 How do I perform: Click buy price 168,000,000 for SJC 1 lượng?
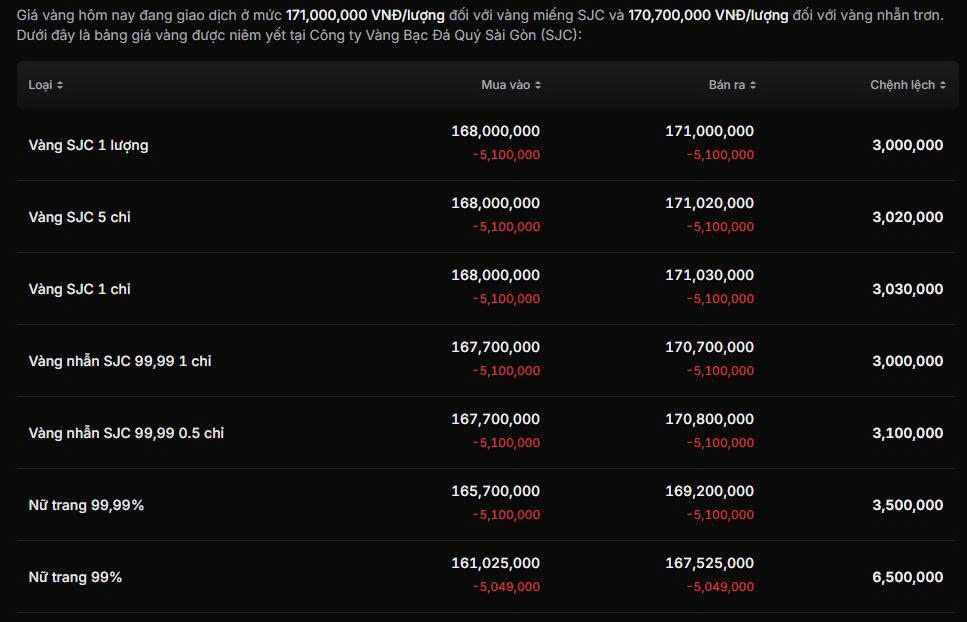(x=495, y=131)
